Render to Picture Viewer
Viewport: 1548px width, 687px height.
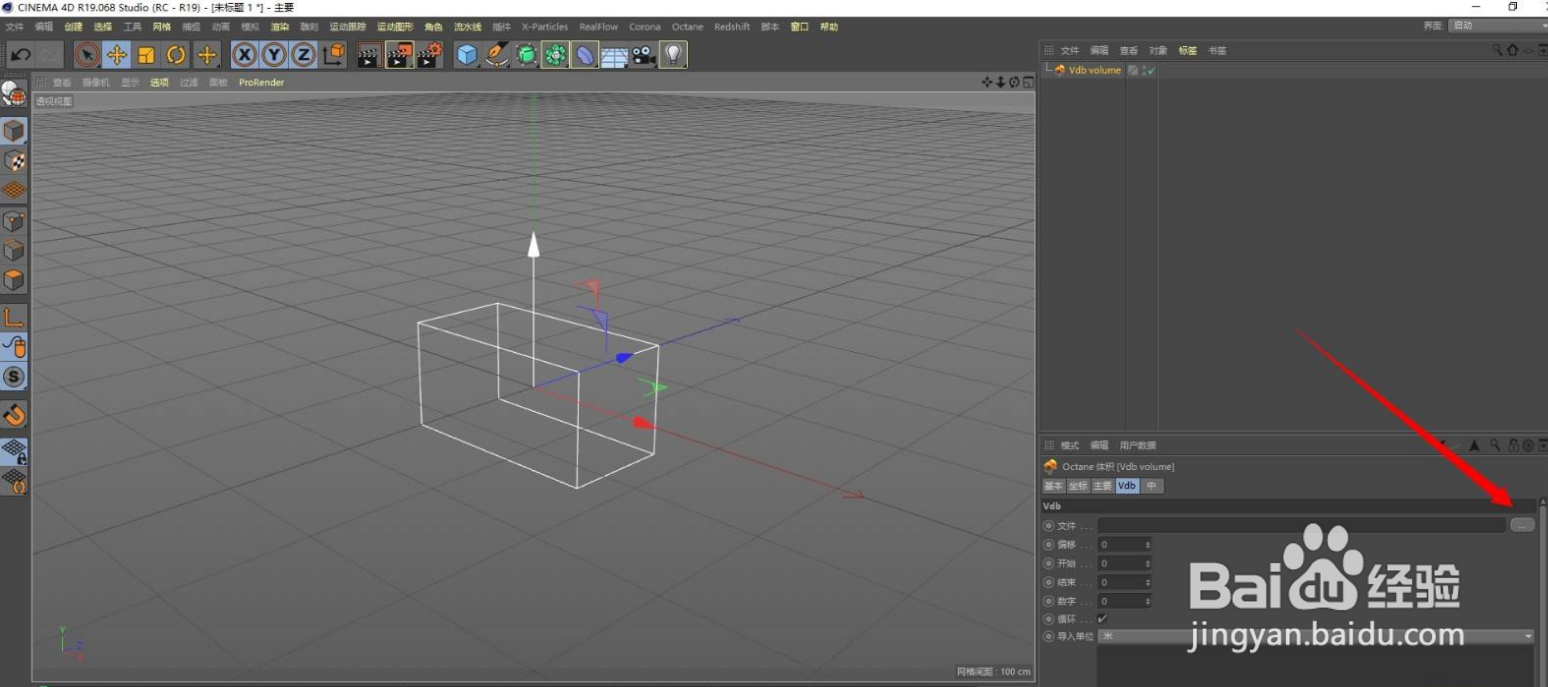[x=399, y=55]
